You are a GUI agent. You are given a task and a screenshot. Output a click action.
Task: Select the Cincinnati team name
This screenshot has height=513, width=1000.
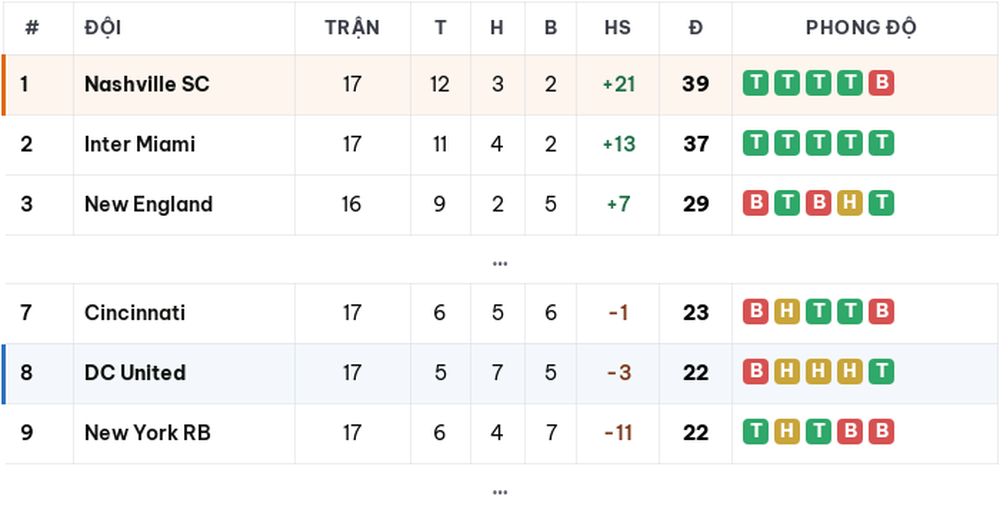(x=135, y=313)
